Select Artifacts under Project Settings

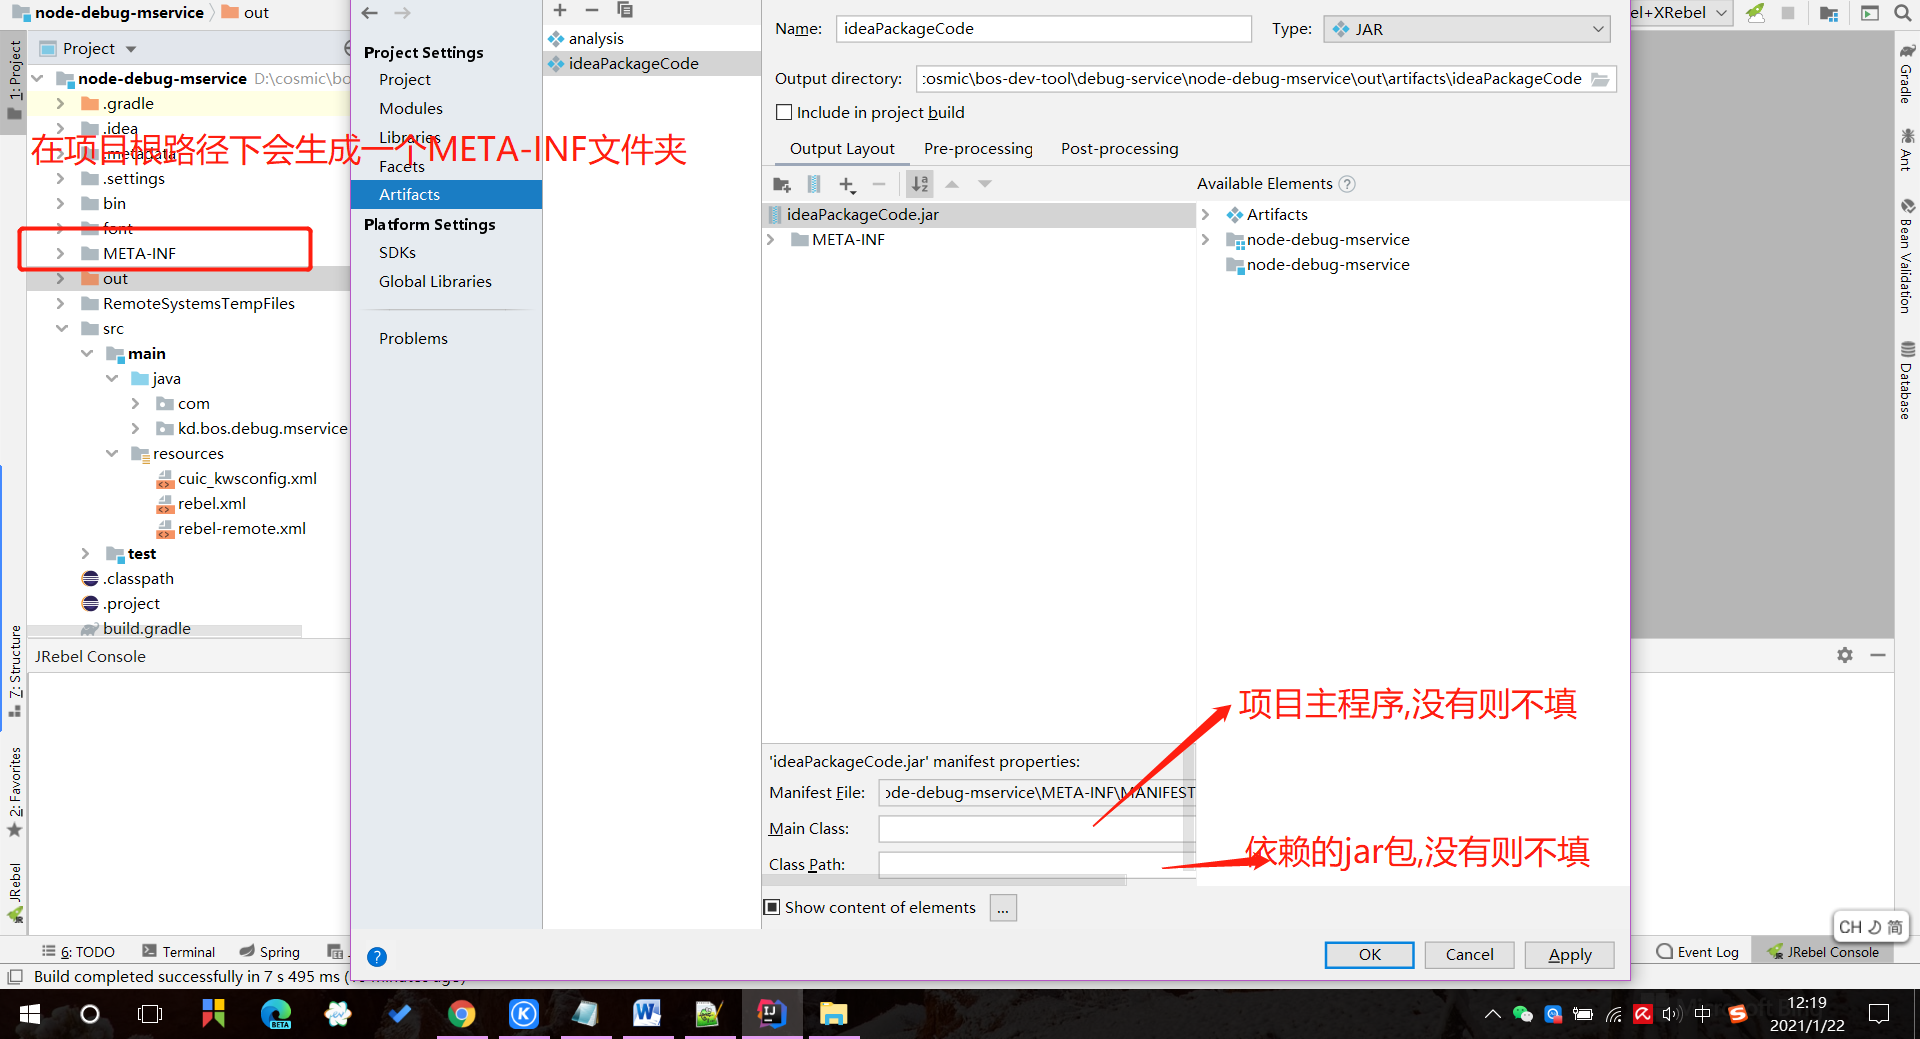coord(446,194)
